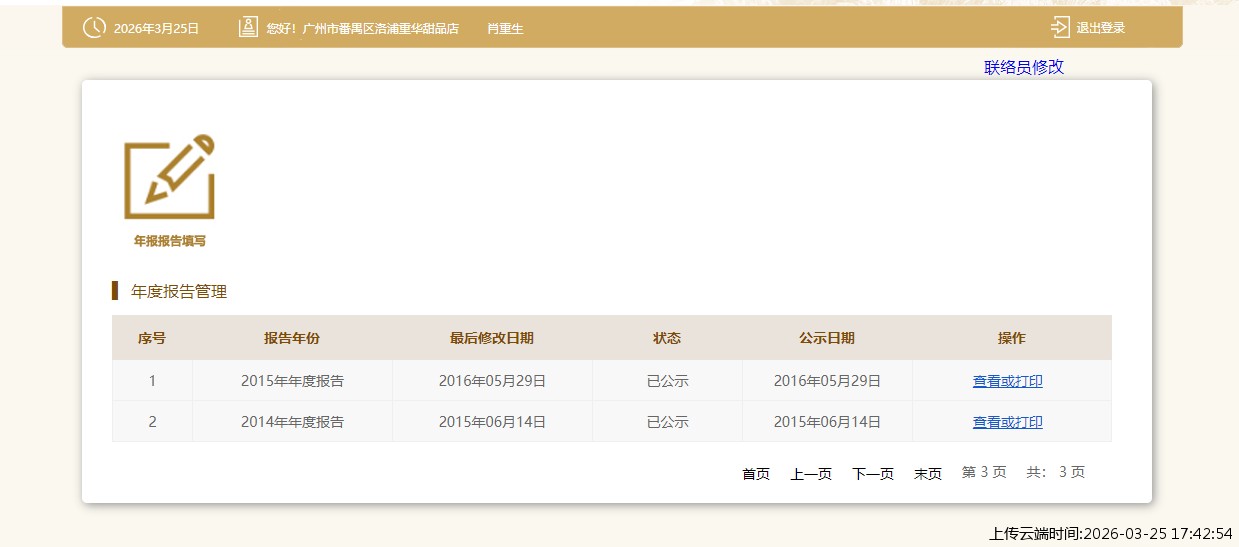Viewport: 1239px width, 547px height.
Task: Select the 2015年年度报告 table cell
Action: [x=292, y=381]
